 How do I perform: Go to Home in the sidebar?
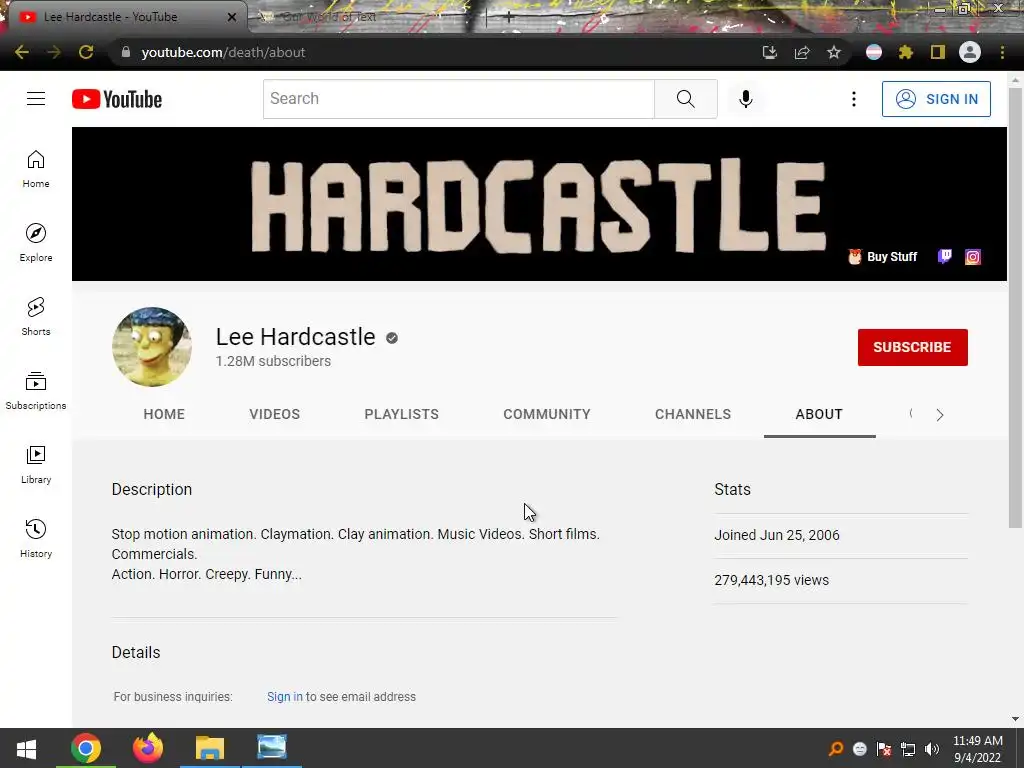(x=36, y=169)
